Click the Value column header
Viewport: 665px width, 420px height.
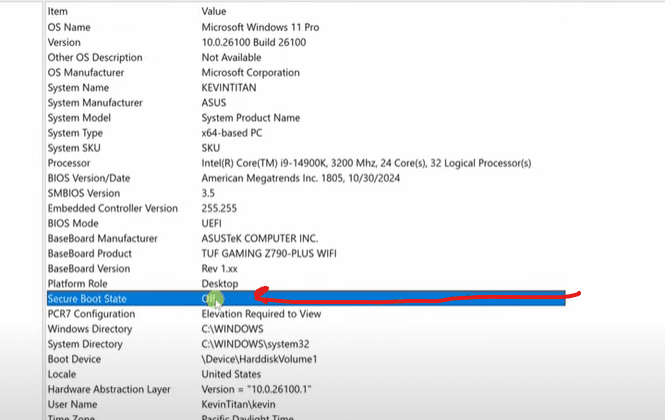(215, 12)
